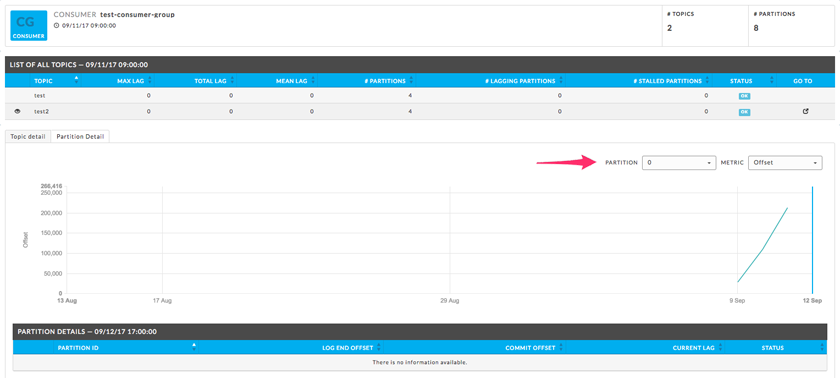Click the List of All Topics header bar
Viewport: 840px width, 378px height.
click(419, 65)
